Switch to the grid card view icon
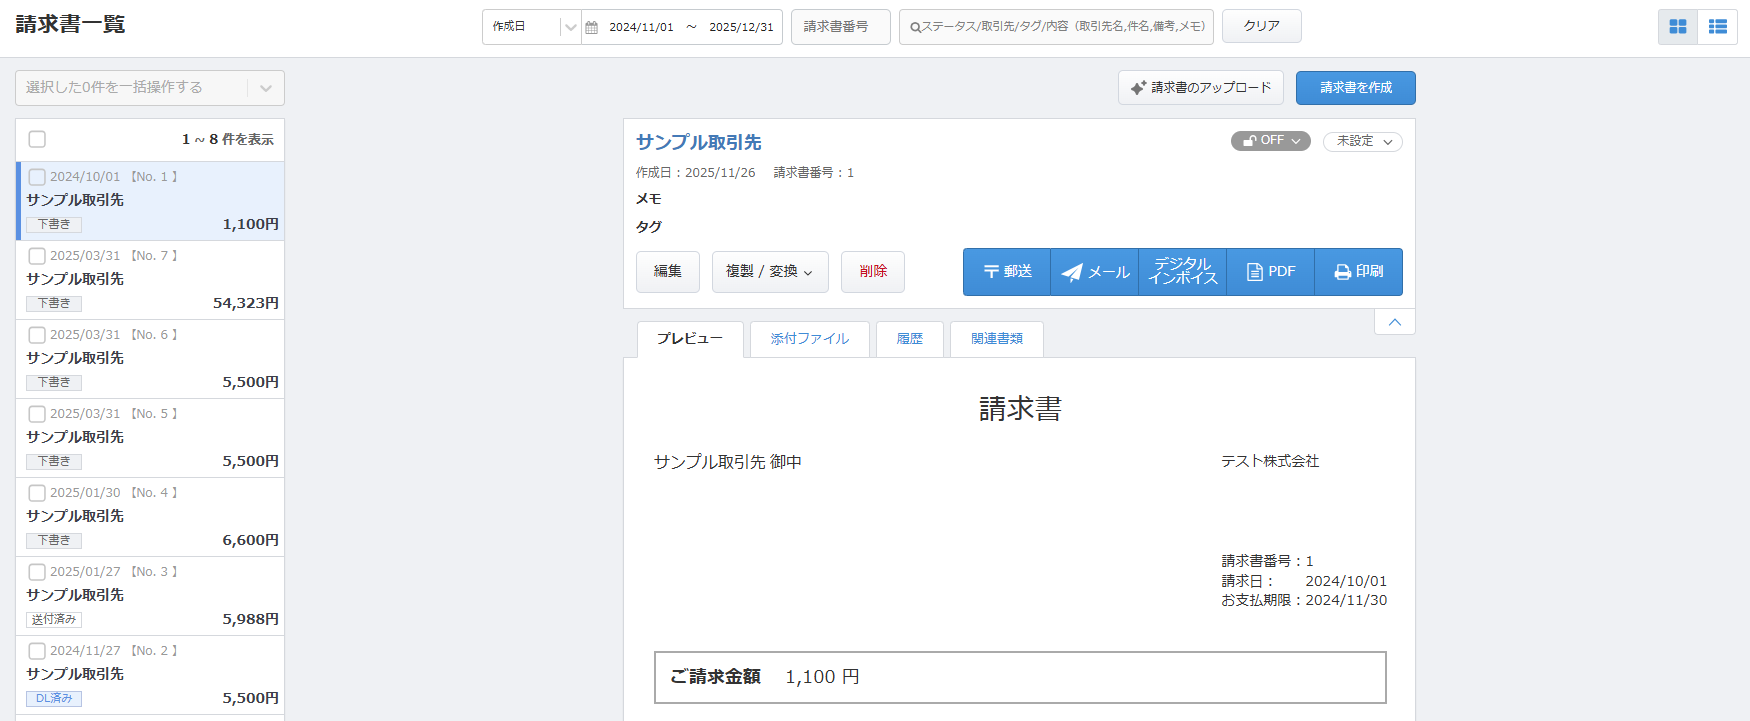 click(1678, 27)
